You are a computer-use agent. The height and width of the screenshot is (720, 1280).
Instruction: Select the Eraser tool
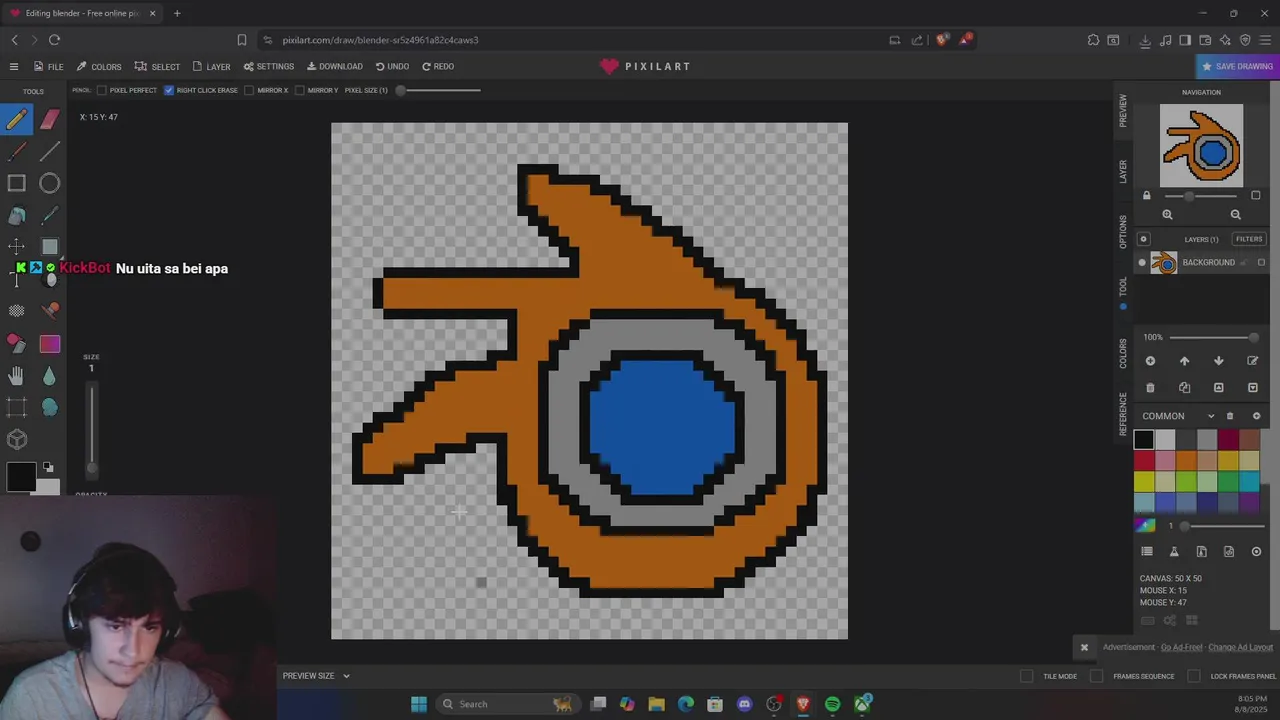[50, 120]
